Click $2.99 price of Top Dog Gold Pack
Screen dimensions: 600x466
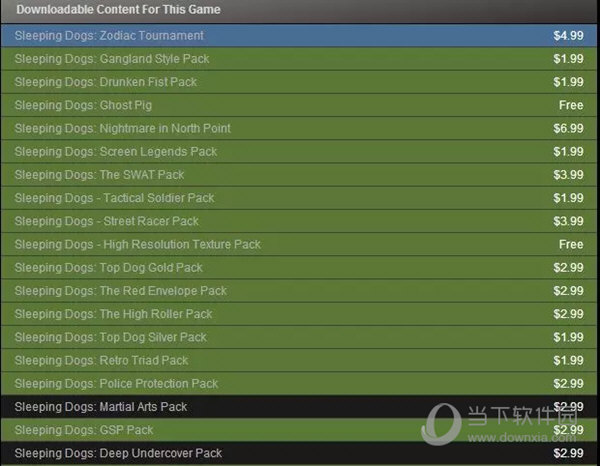click(568, 267)
